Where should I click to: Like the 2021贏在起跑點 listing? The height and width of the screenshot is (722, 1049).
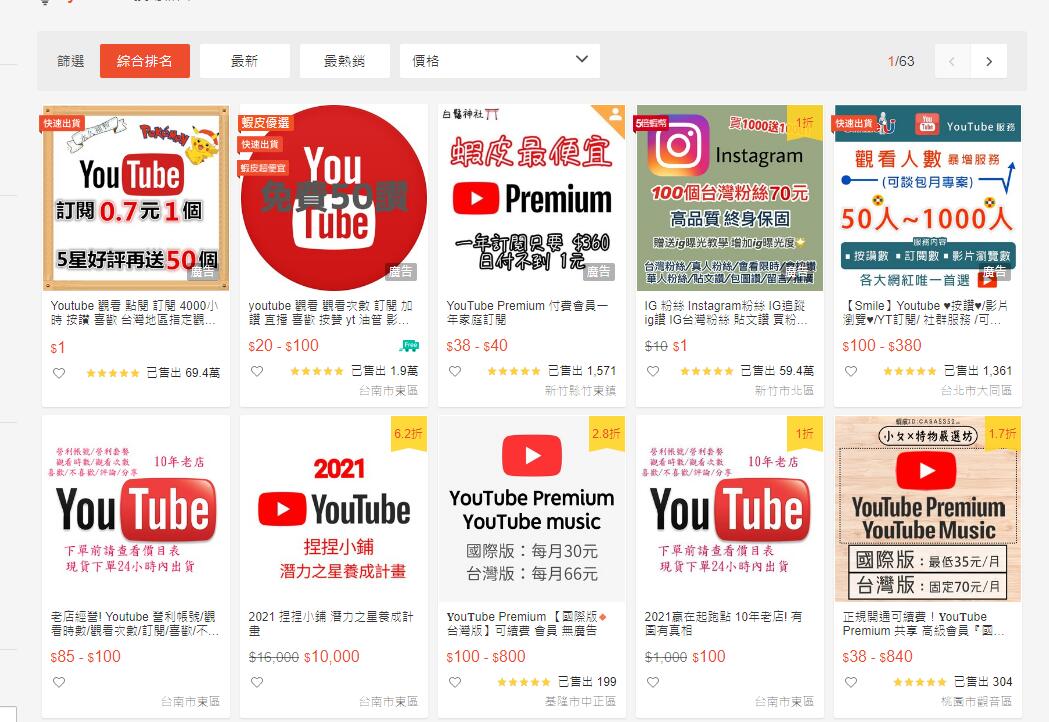click(x=653, y=682)
